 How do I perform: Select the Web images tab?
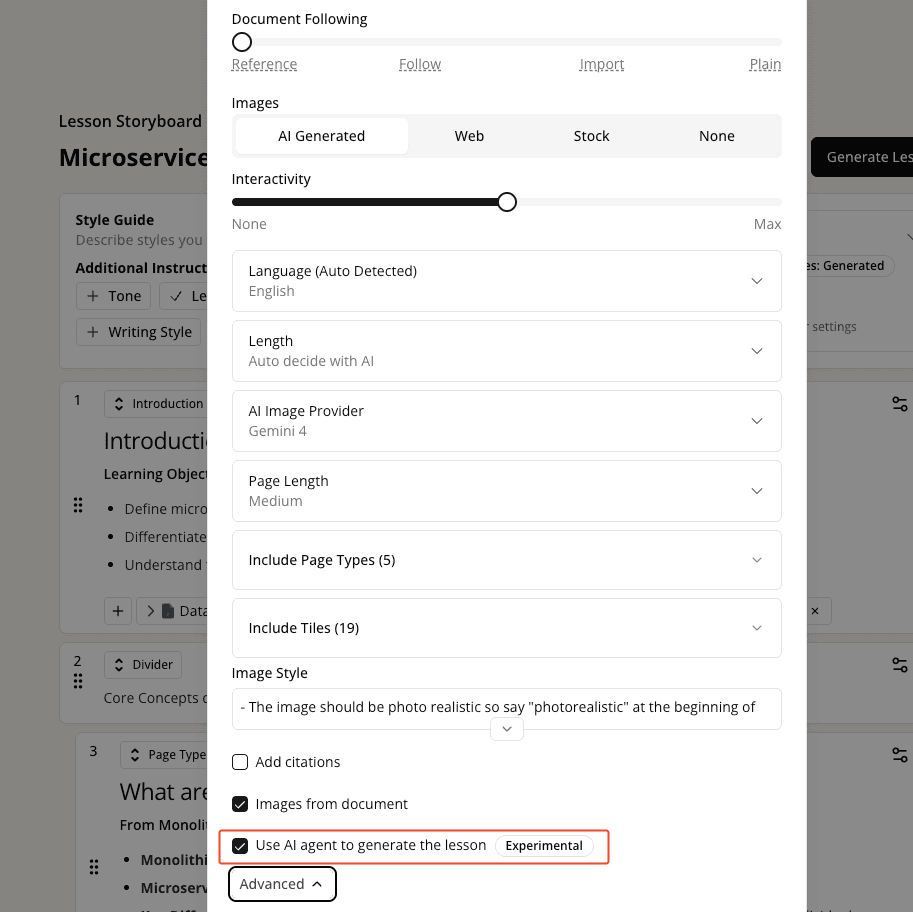click(x=469, y=136)
